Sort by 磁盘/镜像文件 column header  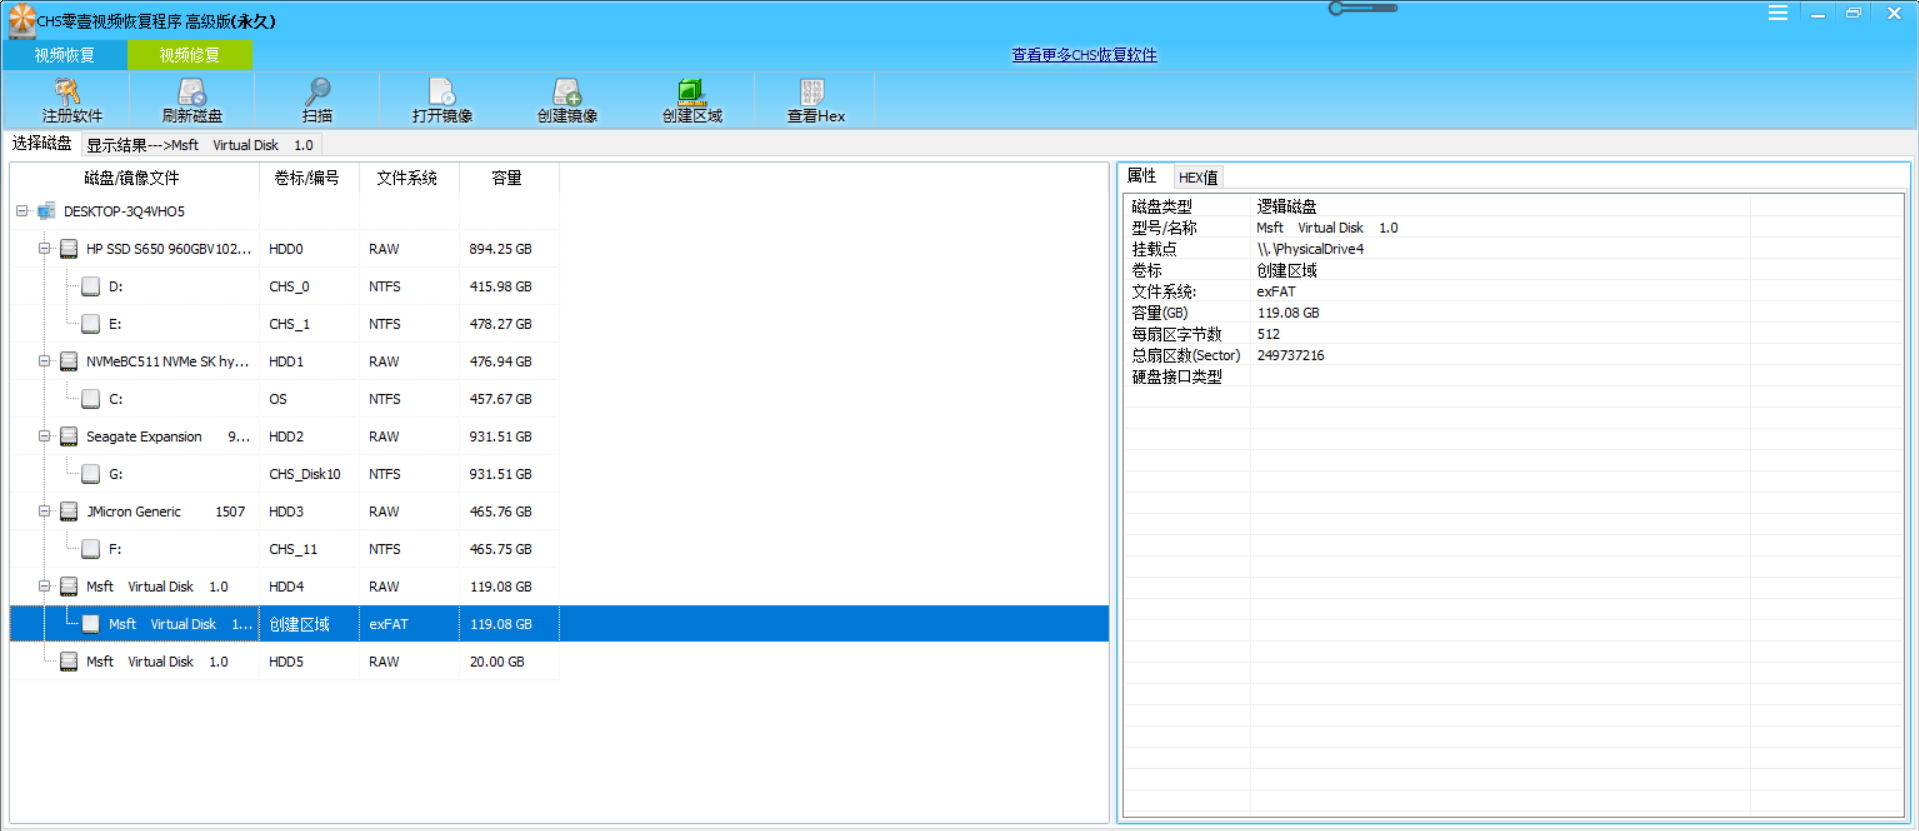133,178
